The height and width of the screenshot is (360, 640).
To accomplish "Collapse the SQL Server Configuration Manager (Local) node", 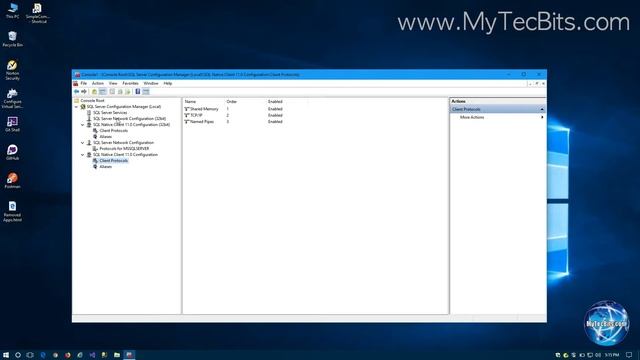I will [x=76, y=107].
